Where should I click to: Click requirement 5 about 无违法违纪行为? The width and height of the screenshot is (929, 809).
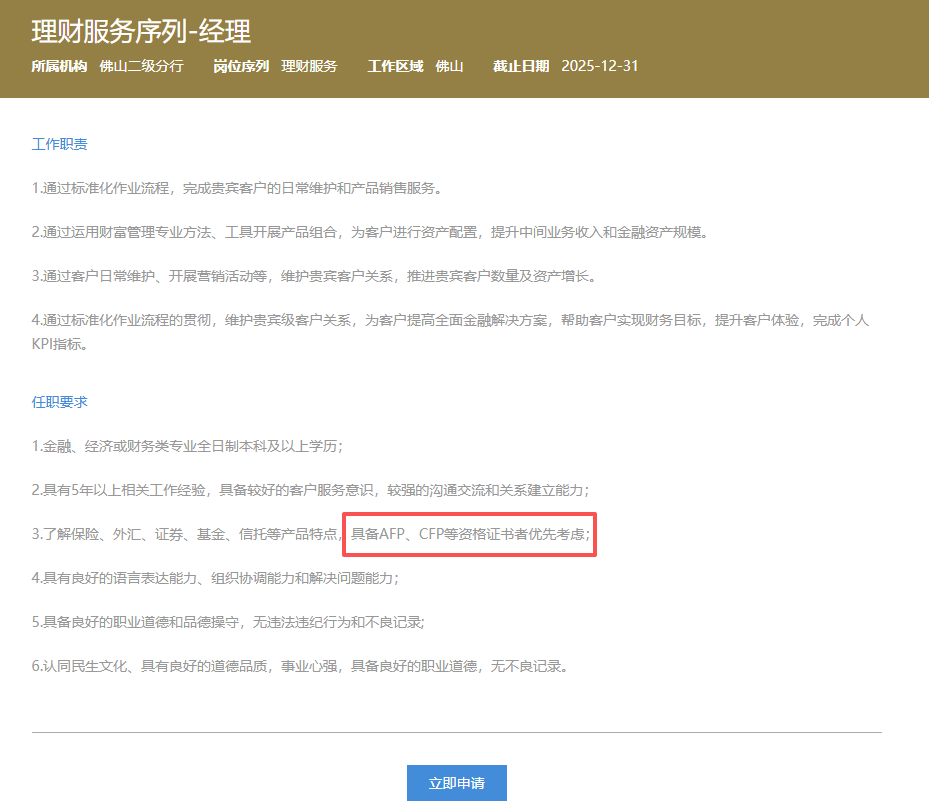[x=228, y=622]
